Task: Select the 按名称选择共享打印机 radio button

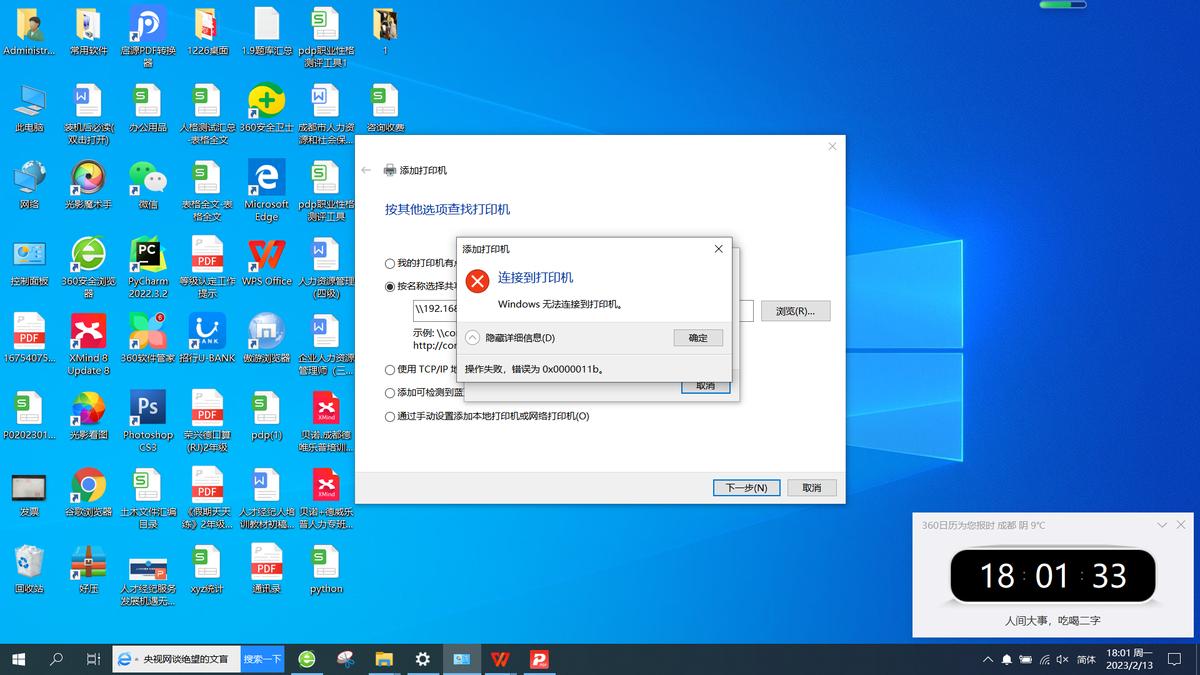Action: (x=390, y=286)
